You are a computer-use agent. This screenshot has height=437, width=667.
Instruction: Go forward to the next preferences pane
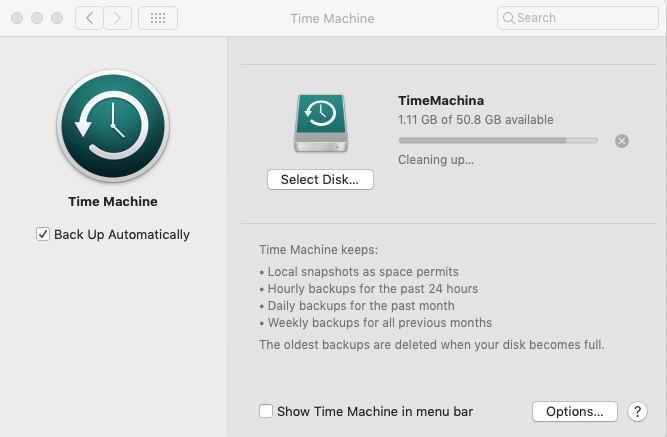tap(117, 18)
